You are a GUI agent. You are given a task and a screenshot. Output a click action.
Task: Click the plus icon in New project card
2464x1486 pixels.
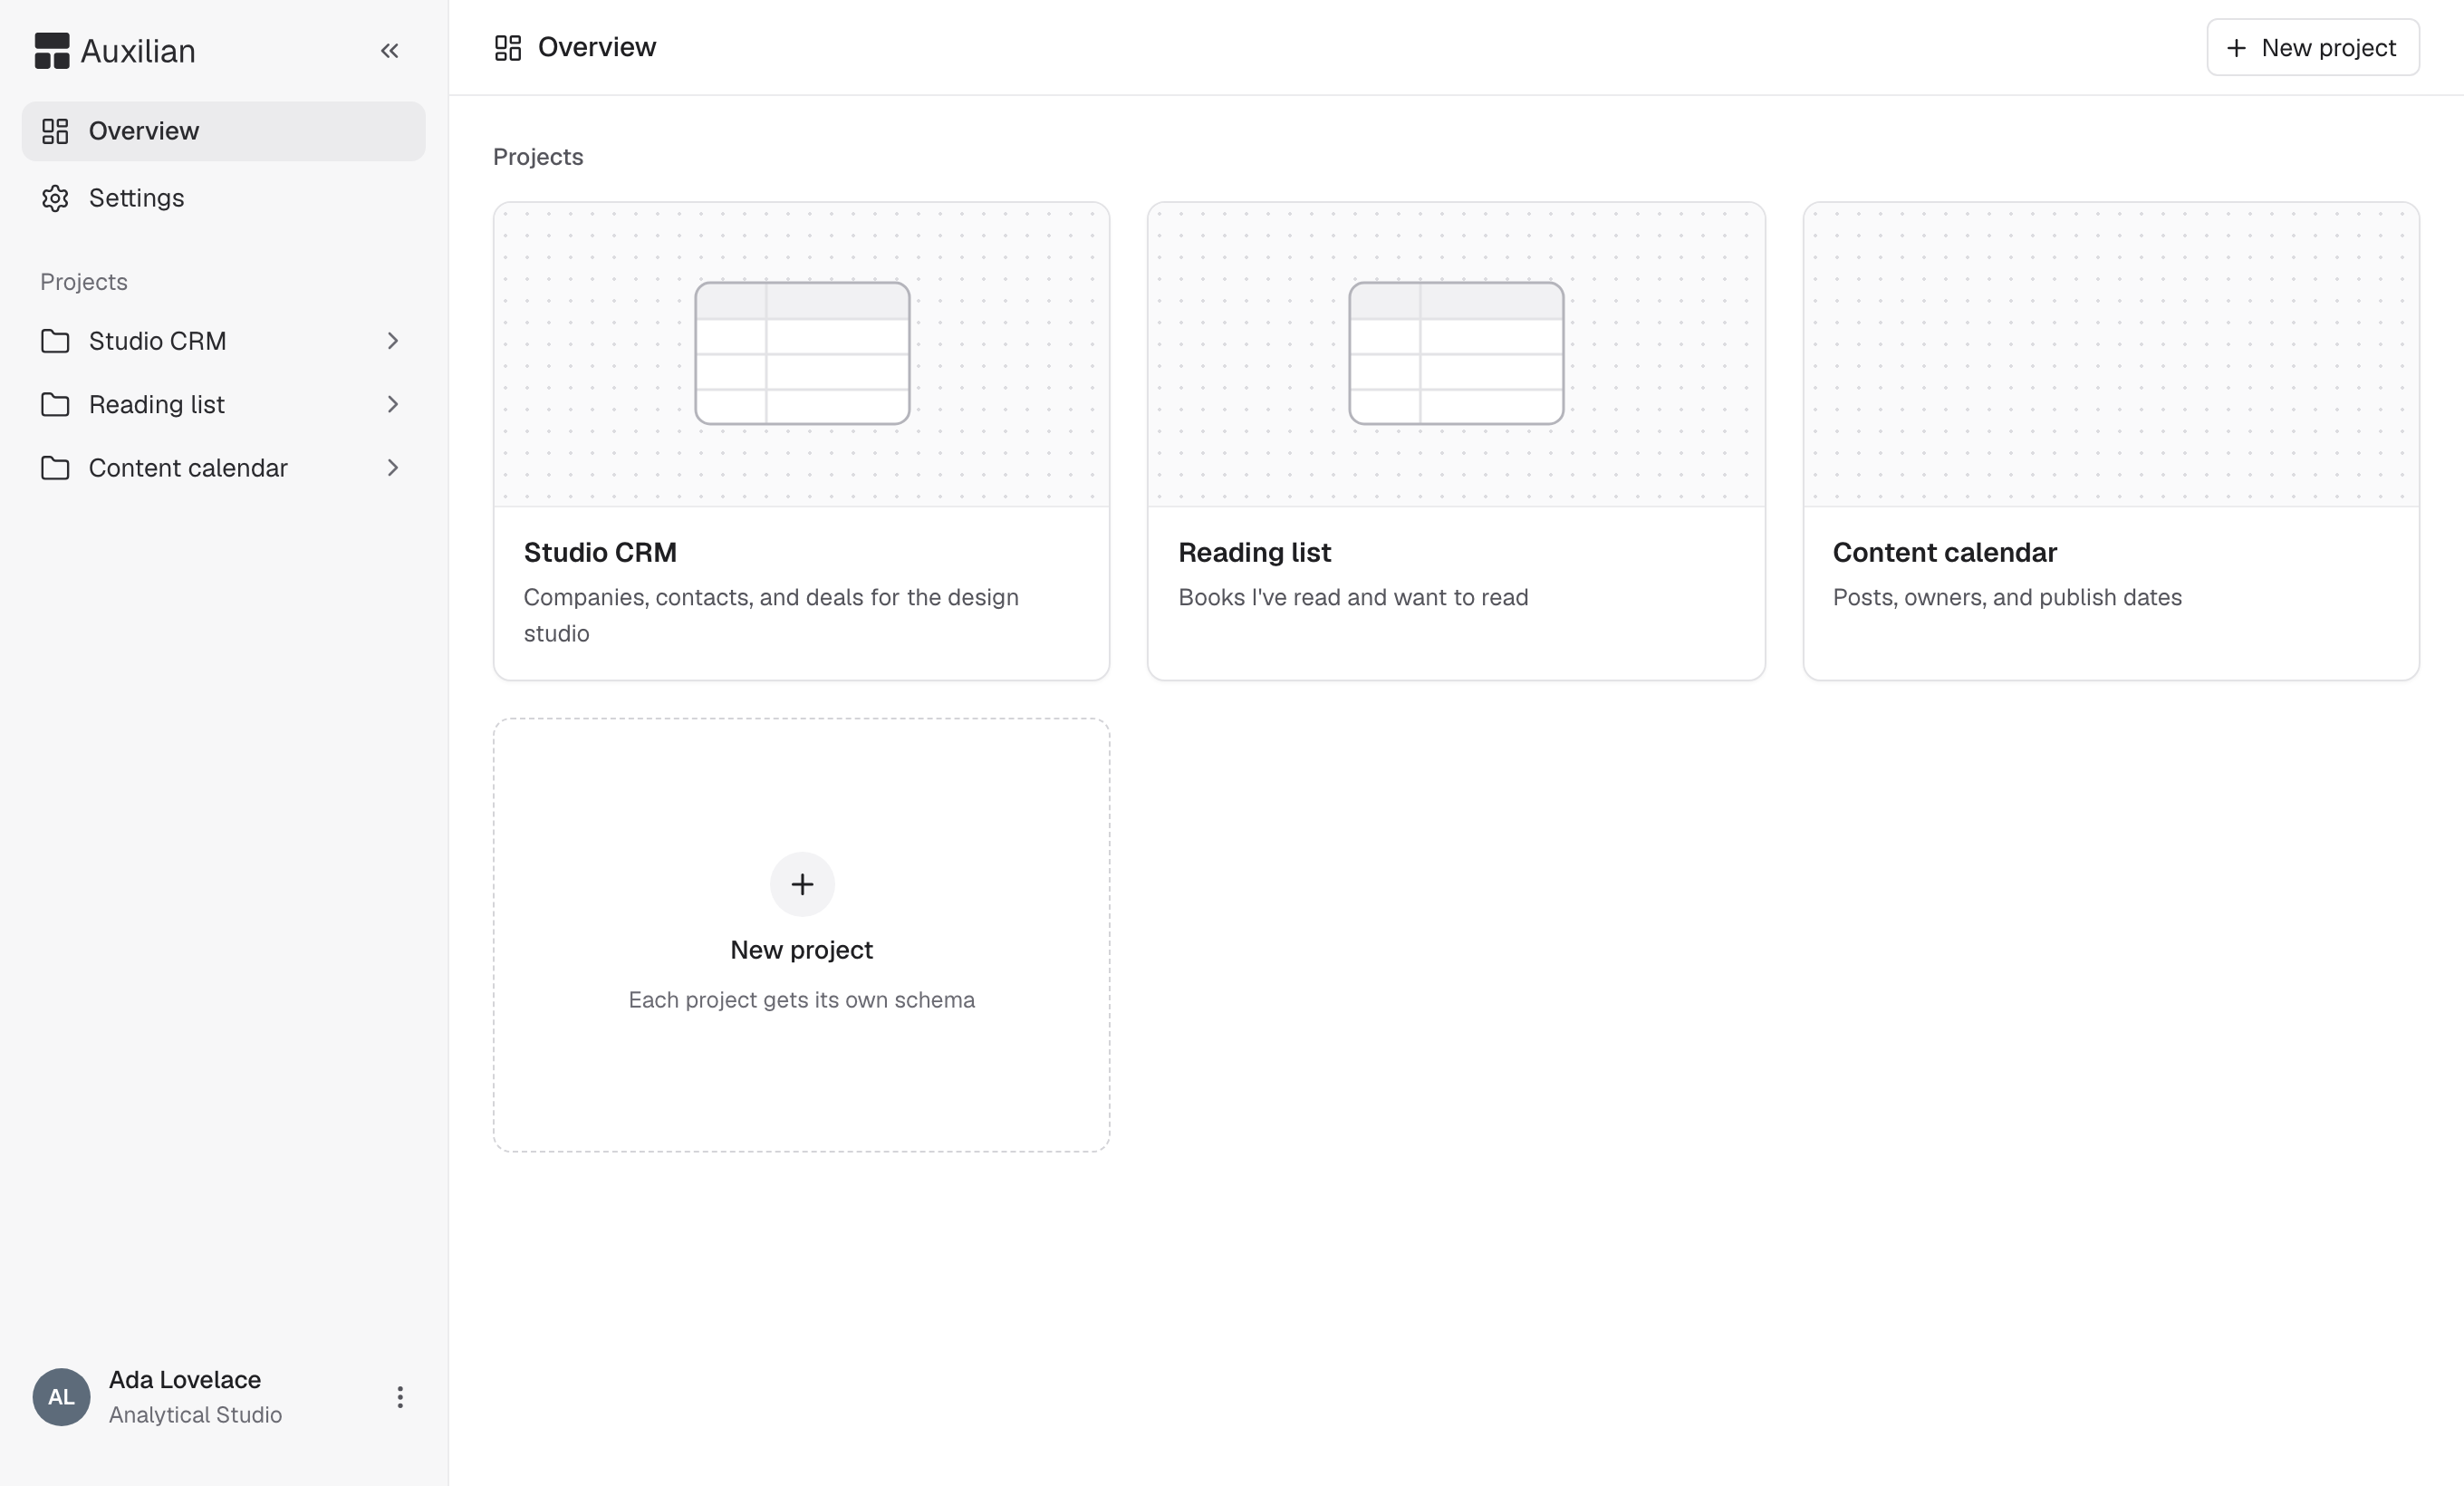tap(802, 884)
